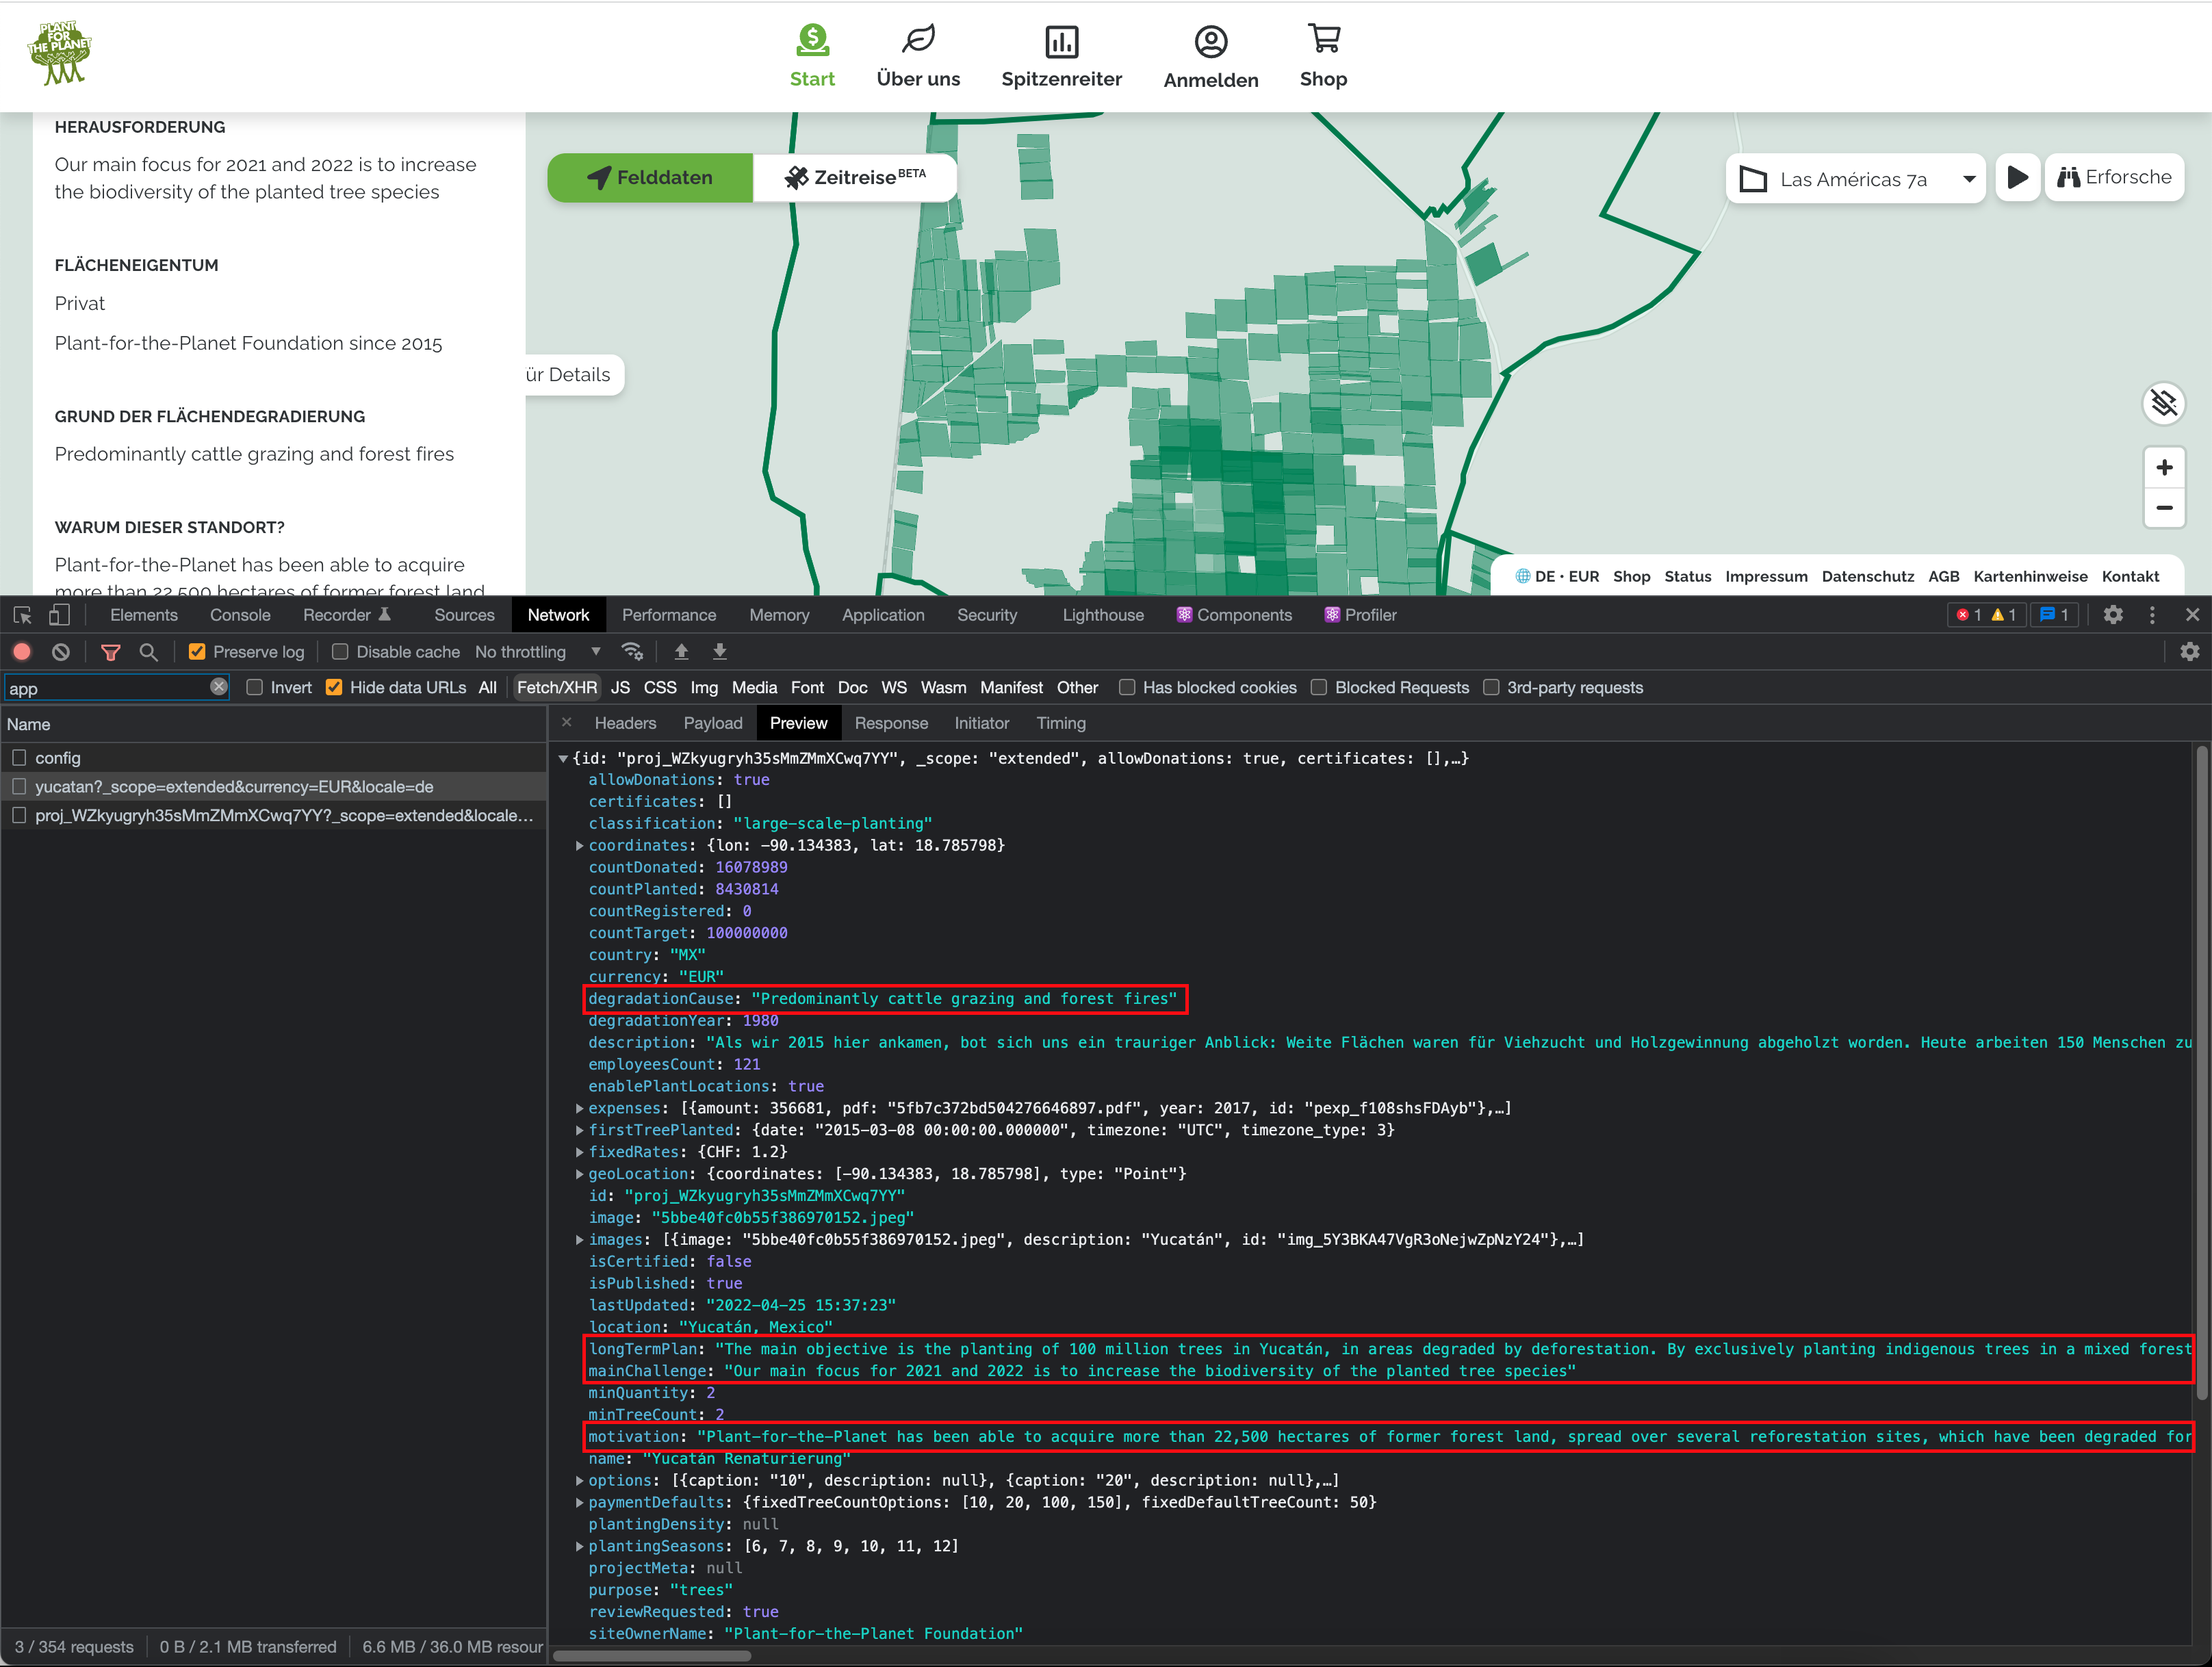Zoom out on the map
Image resolution: width=2212 pixels, height=1667 pixels.
[2164, 508]
